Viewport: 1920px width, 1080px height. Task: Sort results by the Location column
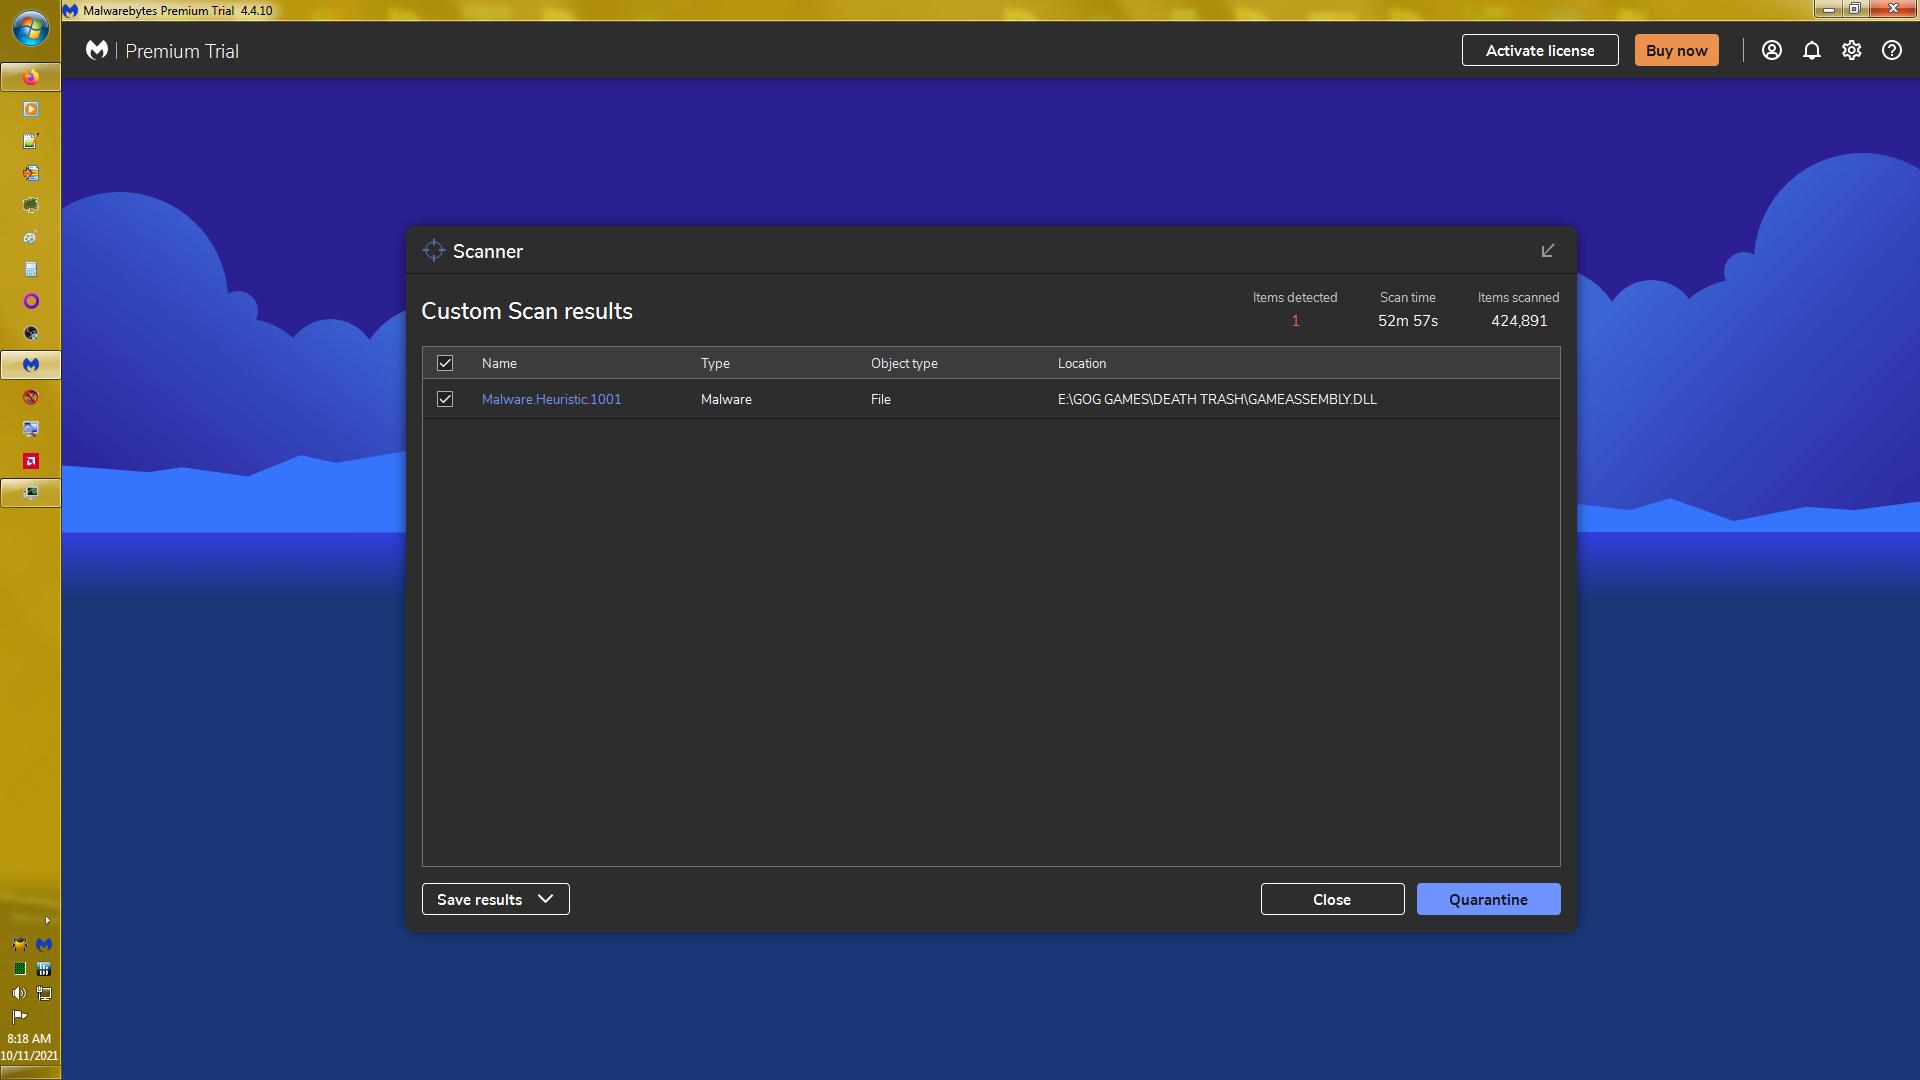(x=1082, y=363)
